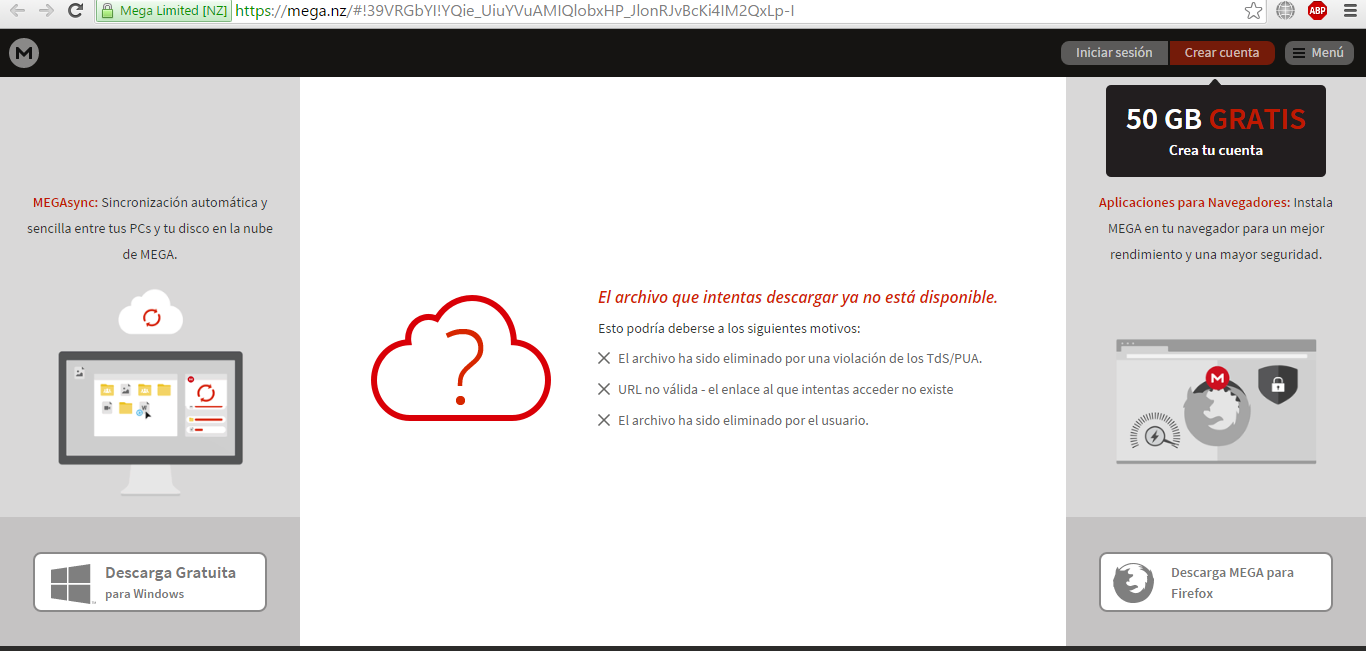Click the MEGAsync sync cloud icon
Screen dimensions: 1366x651
[151, 312]
